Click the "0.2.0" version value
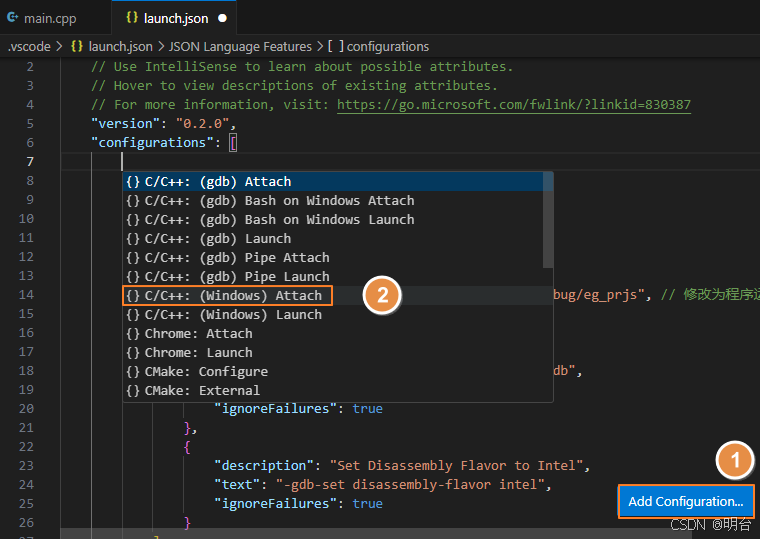760x539 pixels. pos(203,124)
